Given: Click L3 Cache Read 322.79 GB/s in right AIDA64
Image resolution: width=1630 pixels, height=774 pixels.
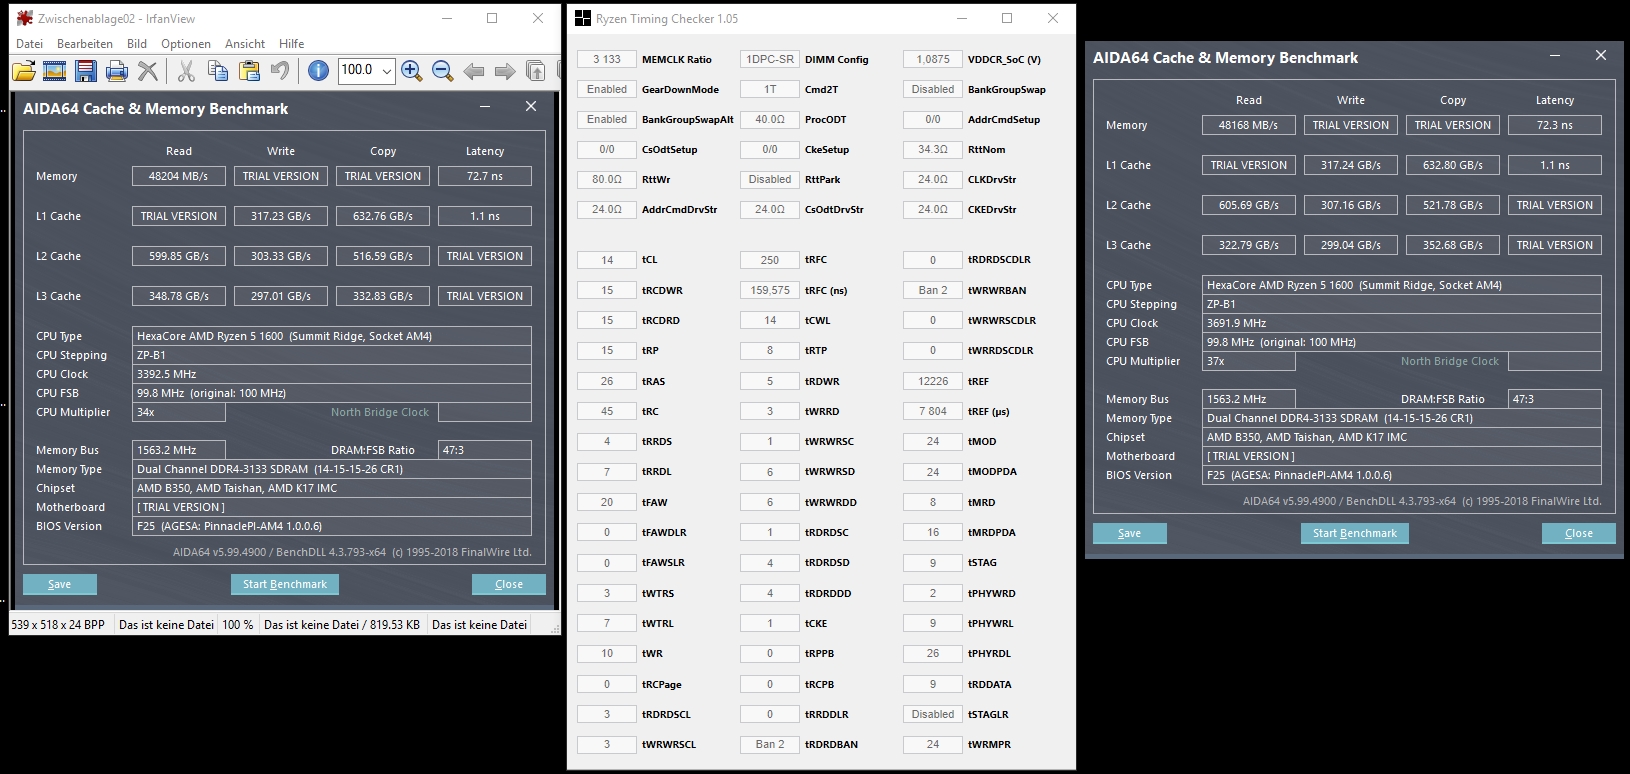Looking at the screenshot, I should [1249, 245].
